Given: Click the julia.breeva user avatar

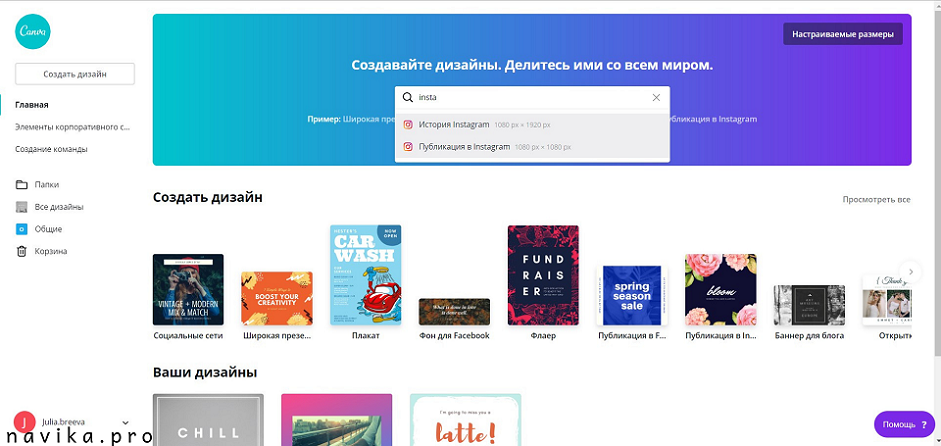Looking at the screenshot, I should (22, 424).
